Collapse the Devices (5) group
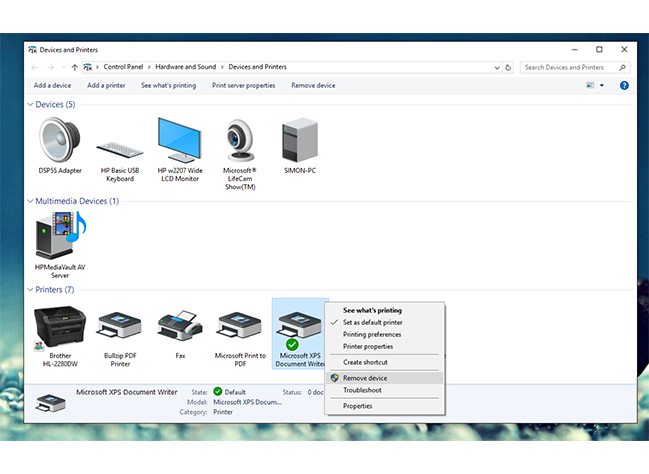Screen dimensions: 649x474 (30, 104)
